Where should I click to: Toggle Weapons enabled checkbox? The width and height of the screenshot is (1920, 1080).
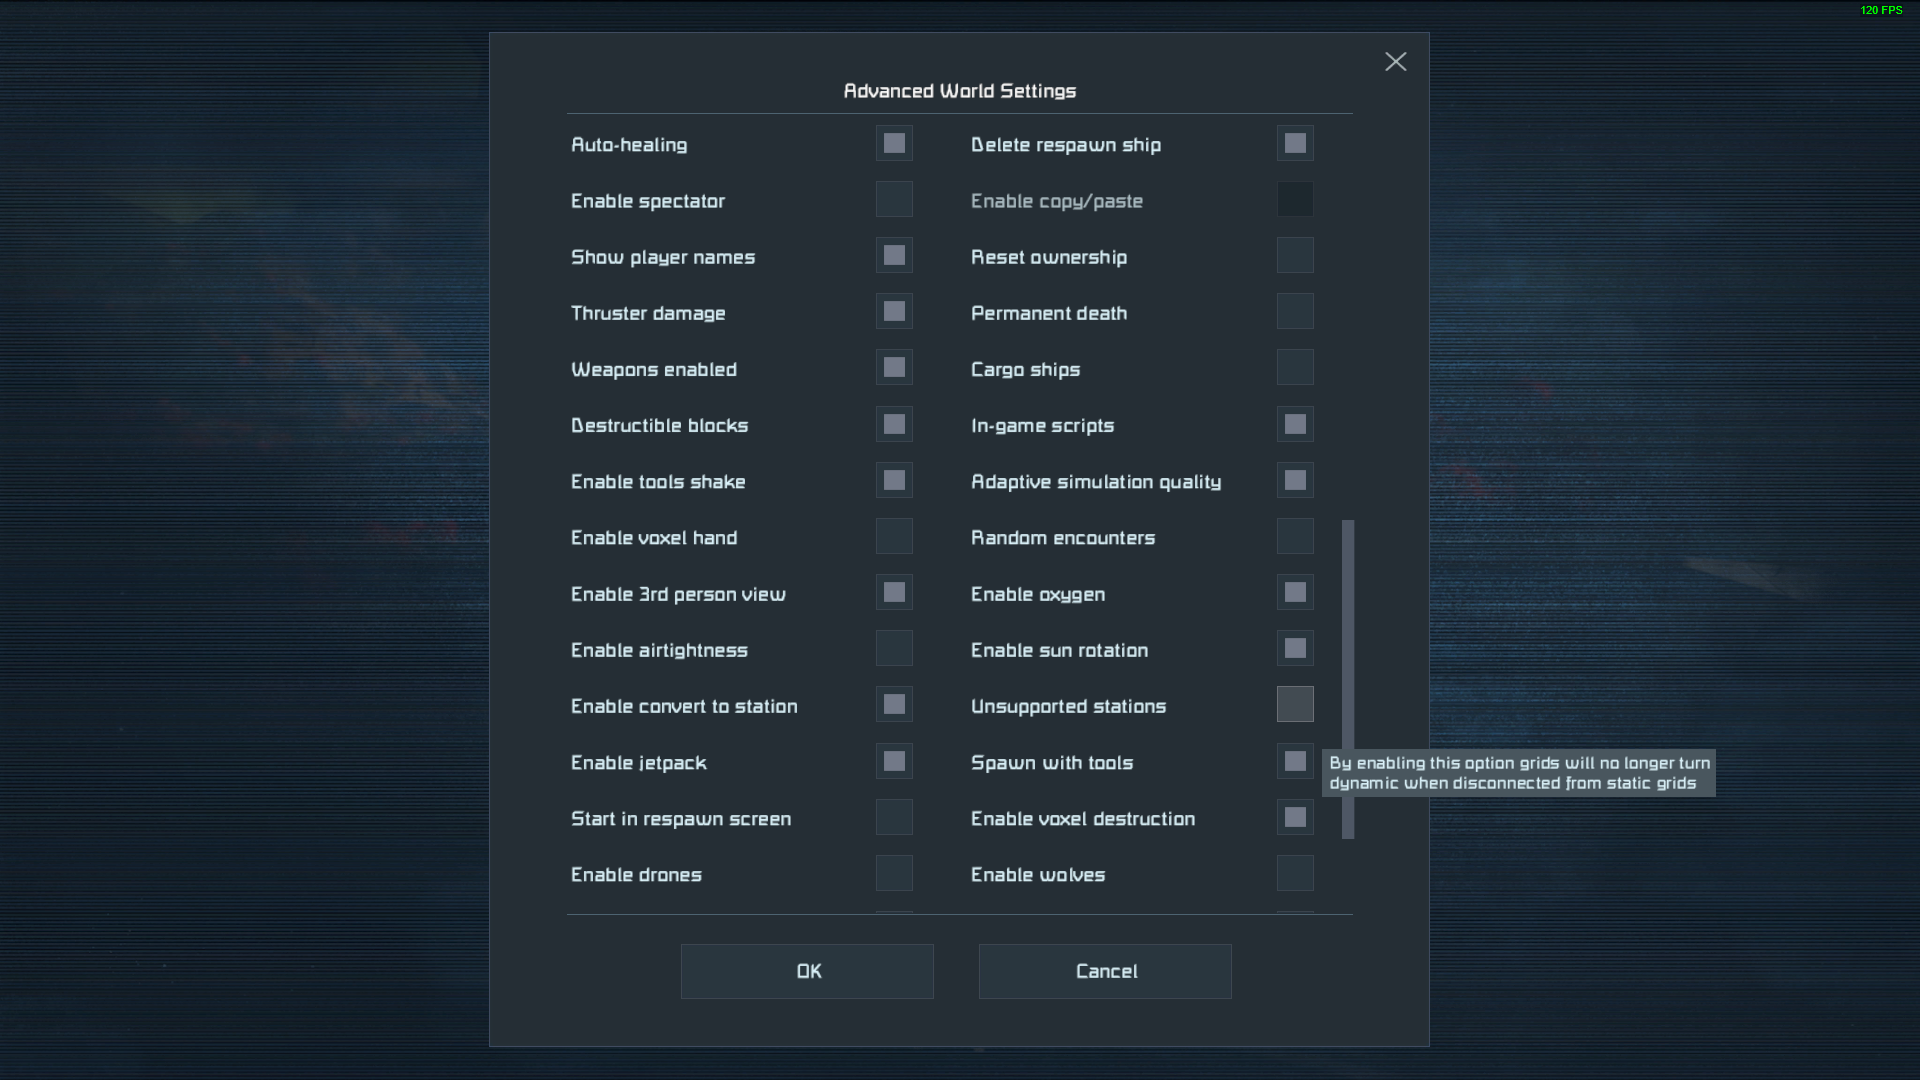tap(894, 368)
